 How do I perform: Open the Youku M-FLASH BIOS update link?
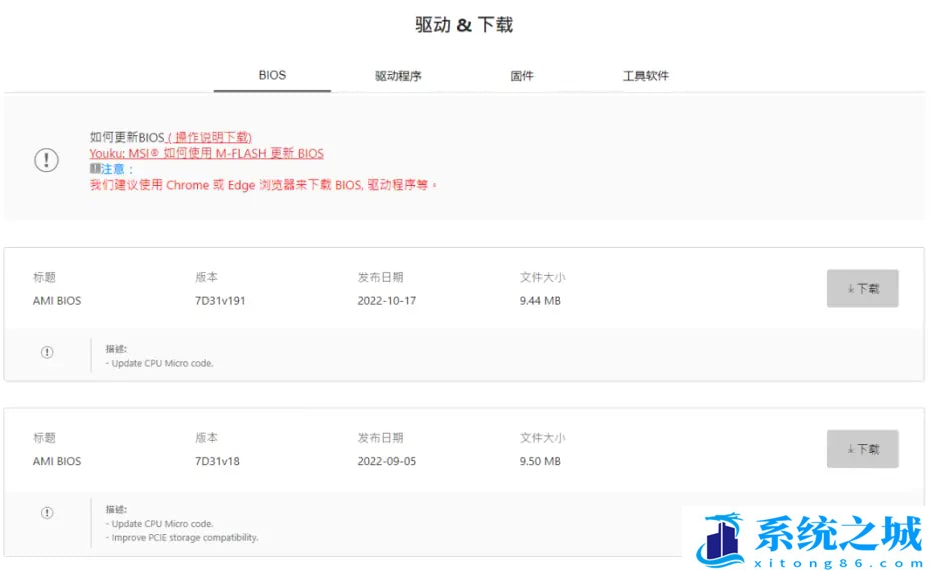(207, 153)
